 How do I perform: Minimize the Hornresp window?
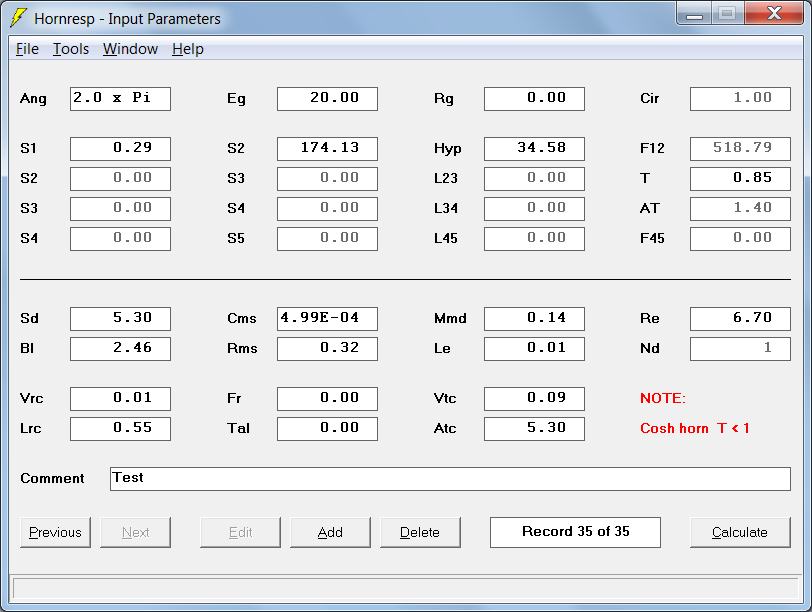point(694,13)
